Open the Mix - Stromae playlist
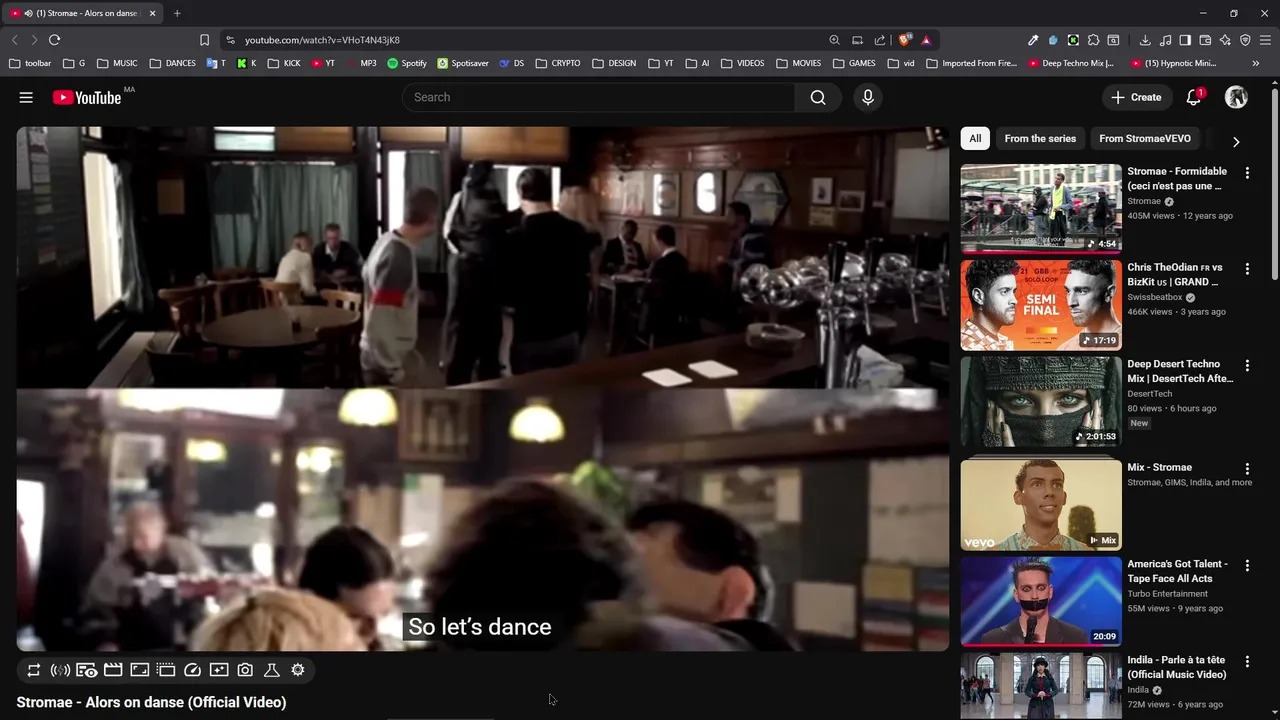The image size is (1280, 720). (x=1041, y=504)
